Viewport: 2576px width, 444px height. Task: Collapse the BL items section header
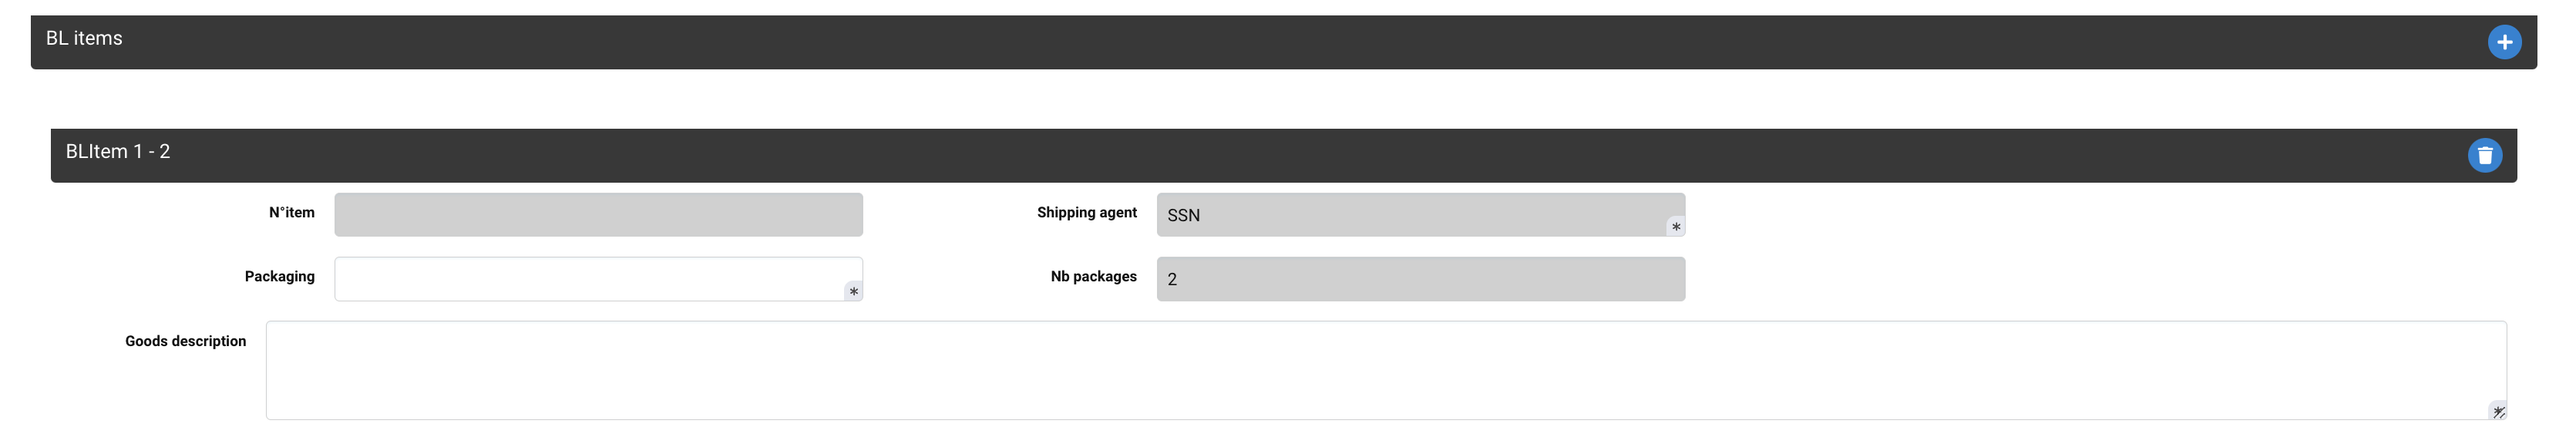[x=1200, y=42]
